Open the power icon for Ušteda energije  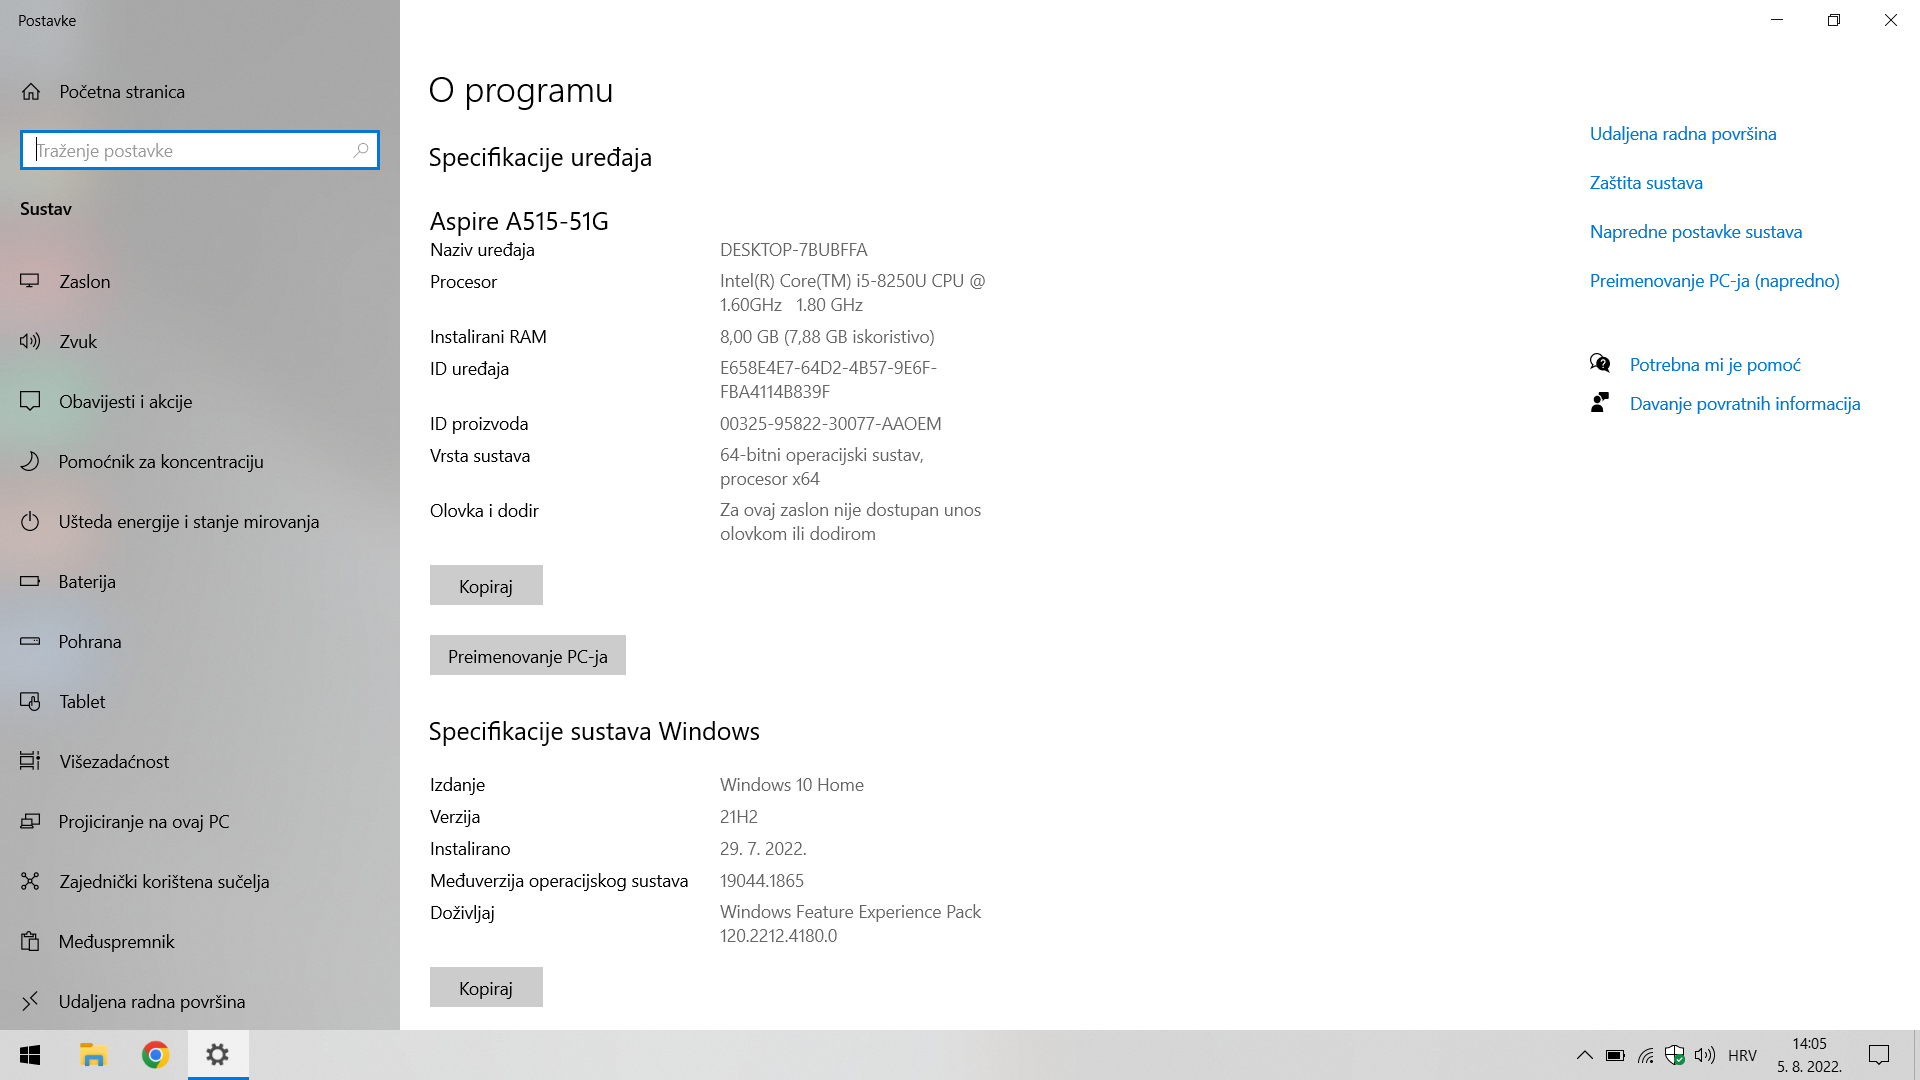pos(30,521)
